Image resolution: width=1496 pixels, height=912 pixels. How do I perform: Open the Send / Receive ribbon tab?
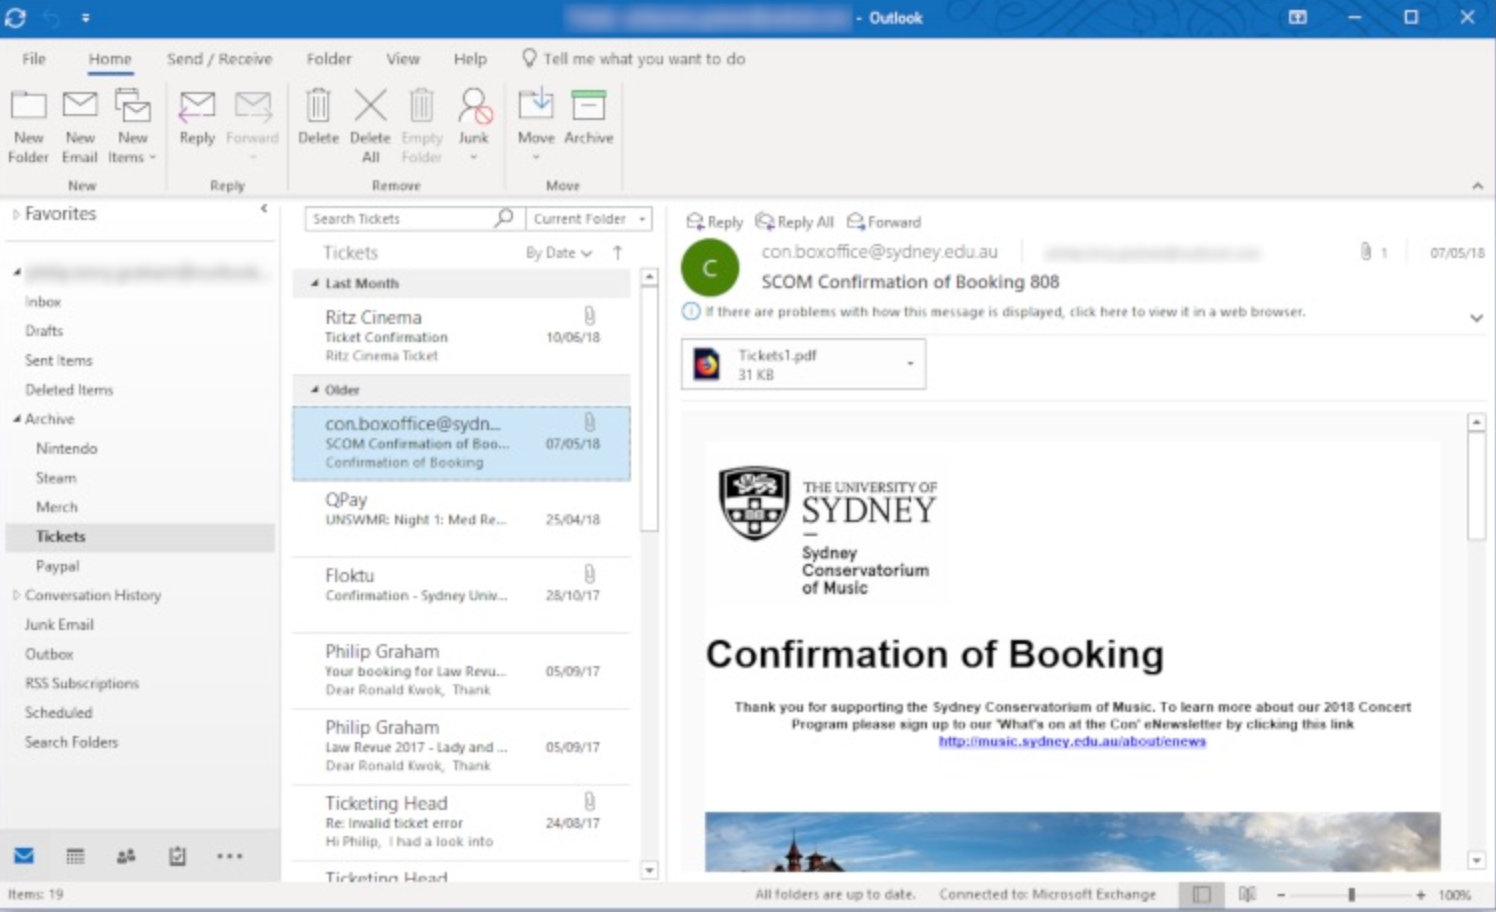(219, 59)
